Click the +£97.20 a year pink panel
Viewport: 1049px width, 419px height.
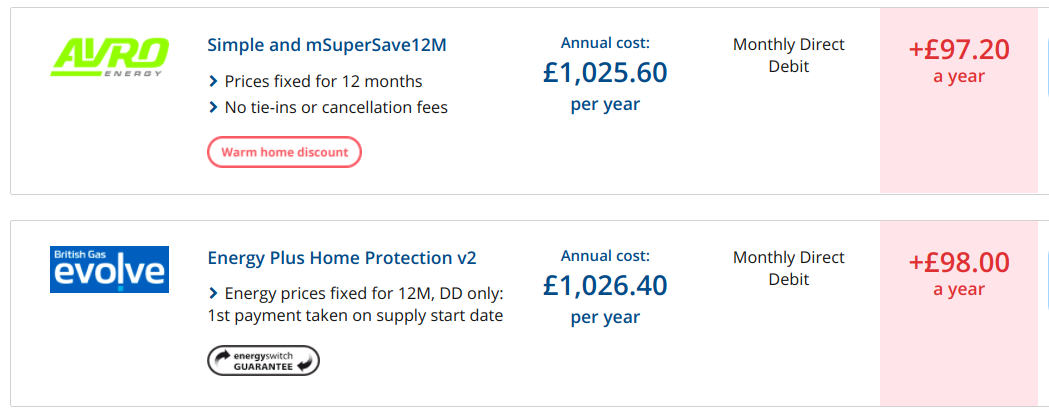tap(959, 101)
